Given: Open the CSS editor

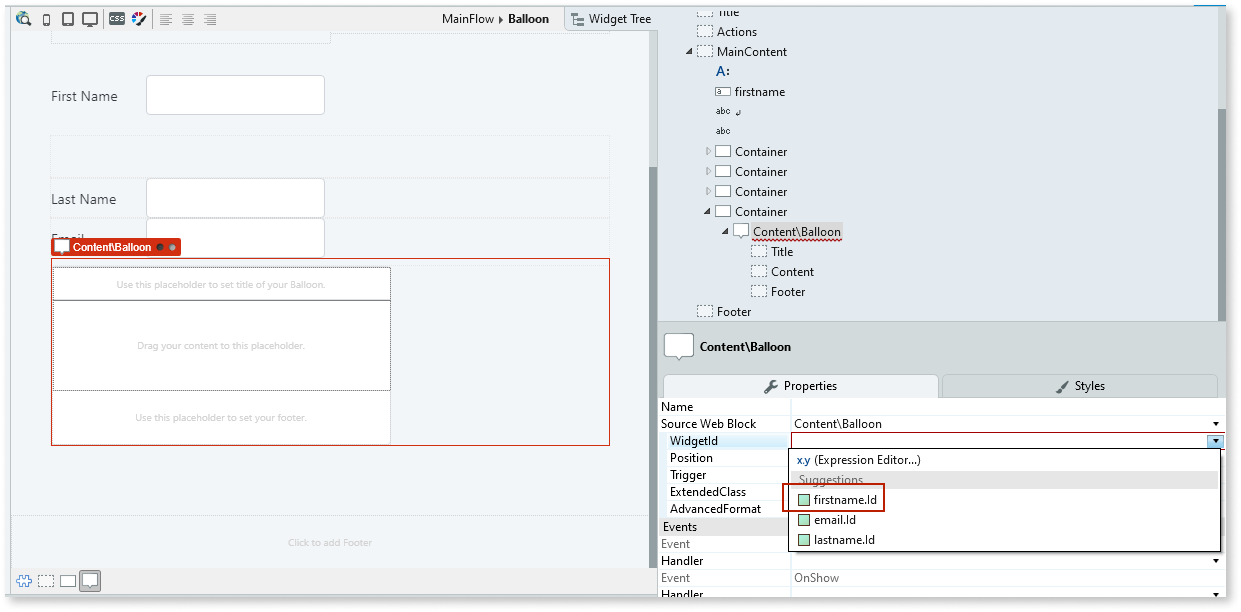Looking at the screenshot, I should [118, 18].
